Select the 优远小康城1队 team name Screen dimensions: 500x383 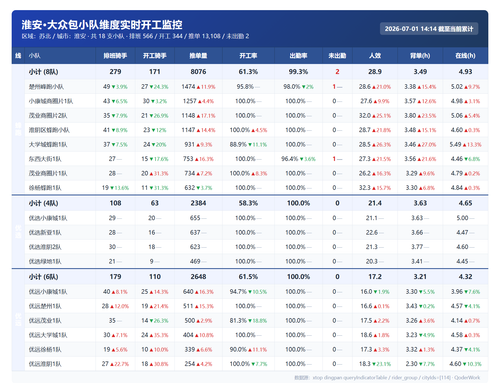pyautogui.click(x=48, y=292)
